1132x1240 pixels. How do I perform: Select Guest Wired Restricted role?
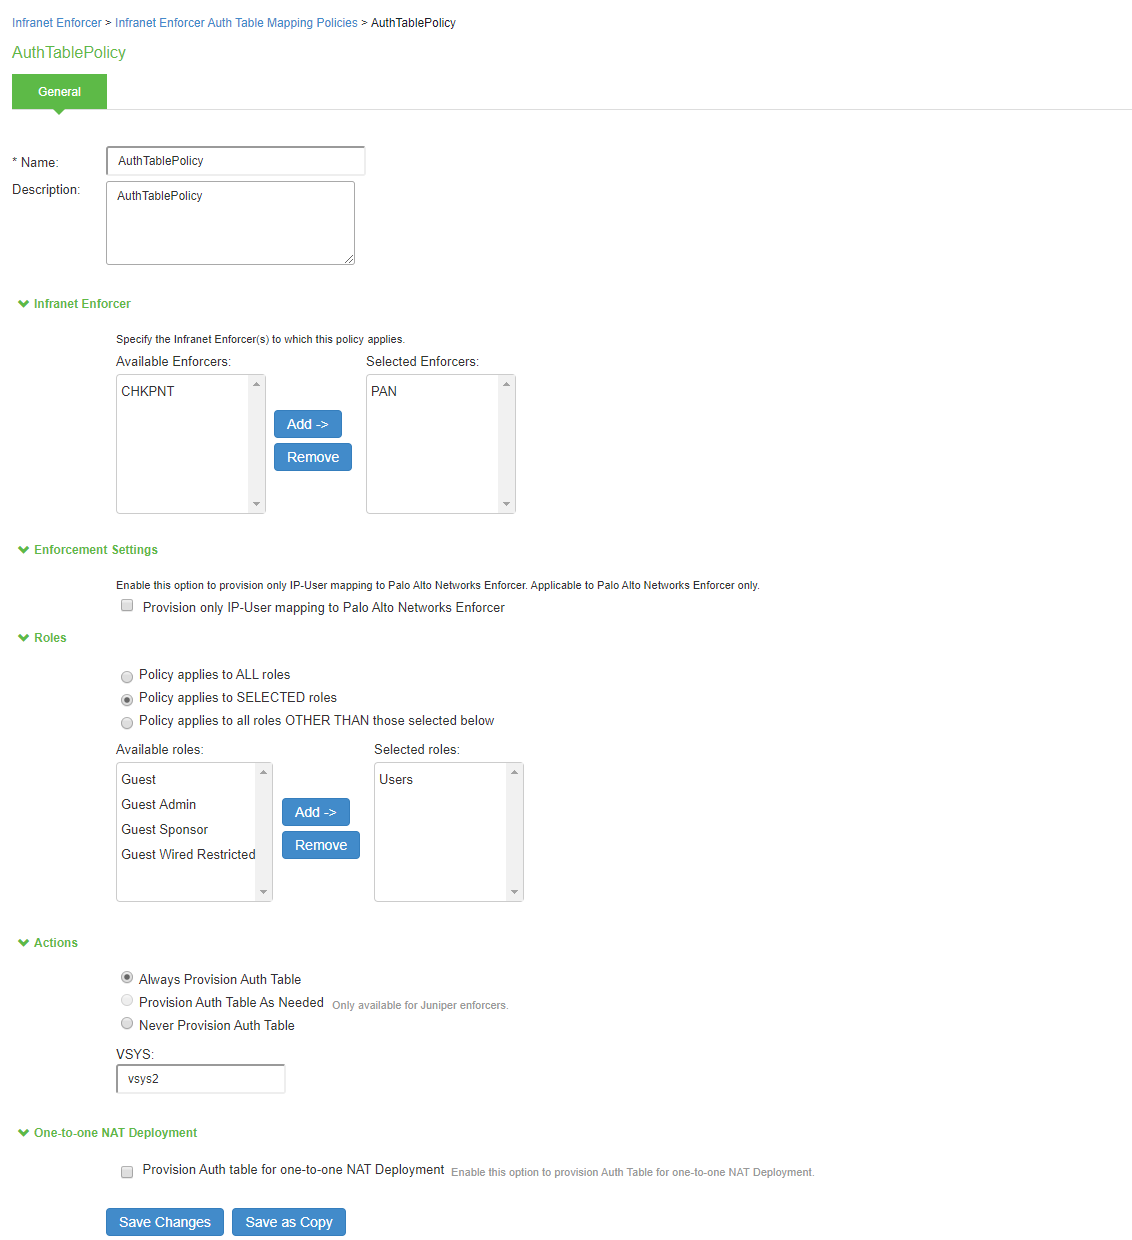(x=188, y=854)
